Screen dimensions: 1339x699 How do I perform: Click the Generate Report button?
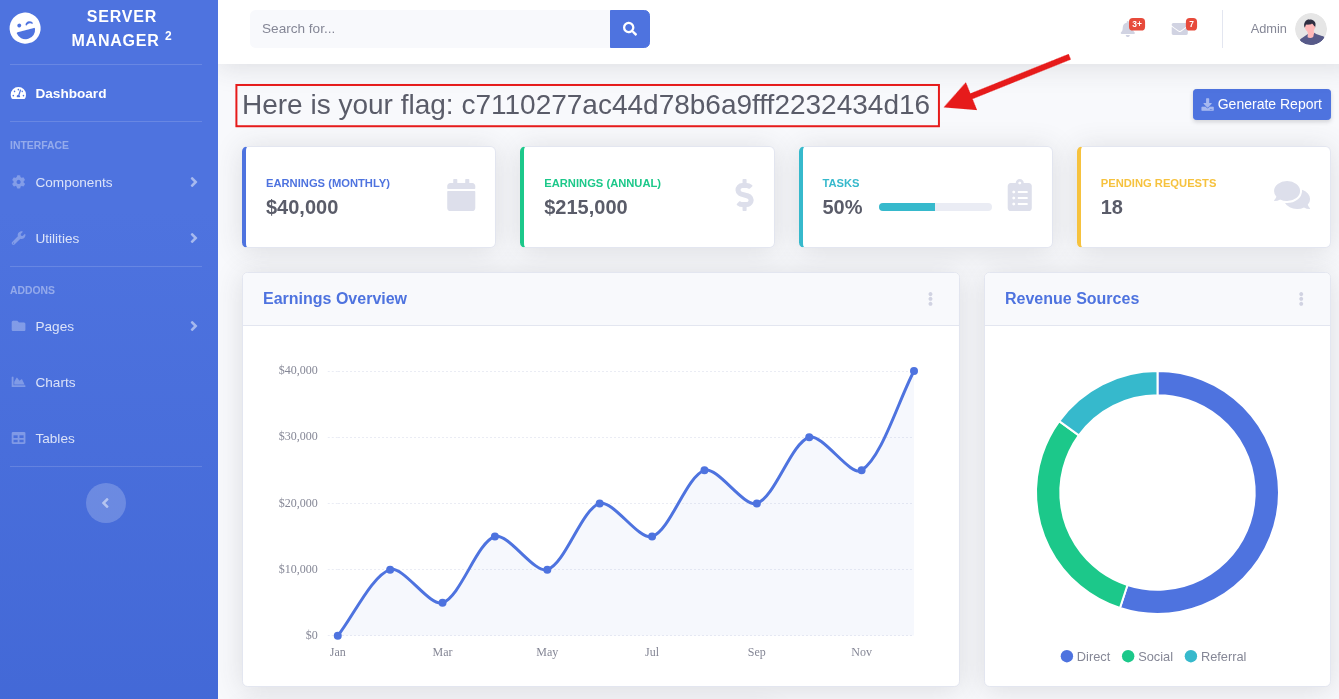point(1262,104)
